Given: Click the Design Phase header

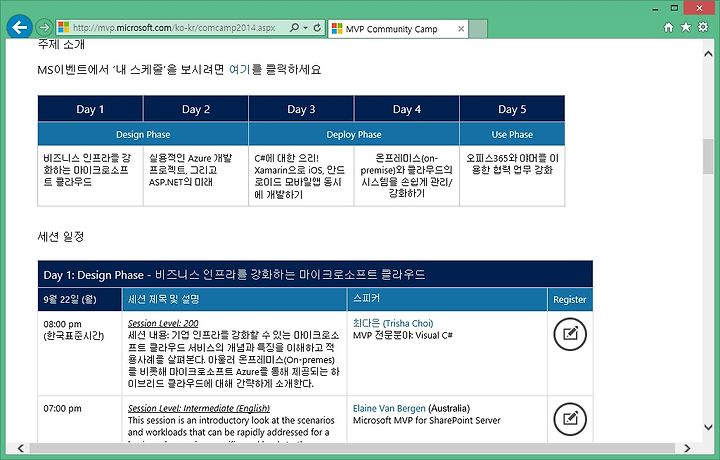Looking at the screenshot, I should (x=143, y=135).
